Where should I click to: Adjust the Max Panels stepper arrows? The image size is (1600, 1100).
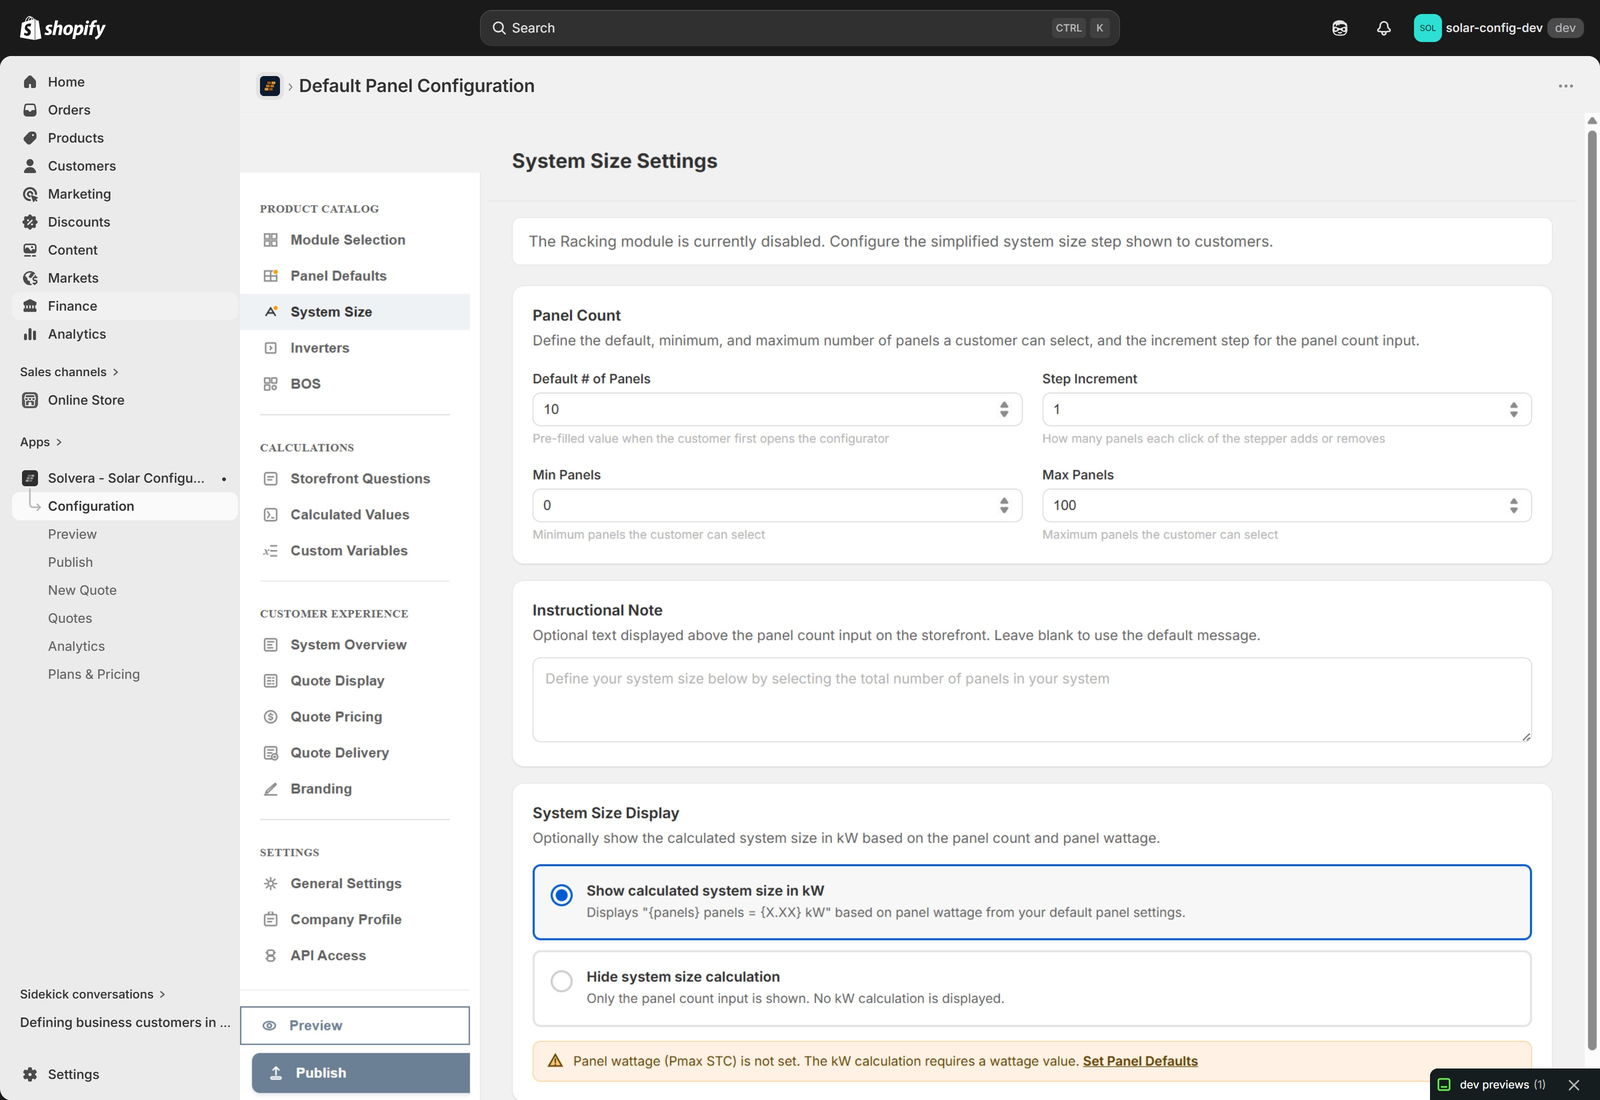pyautogui.click(x=1514, y=505)
